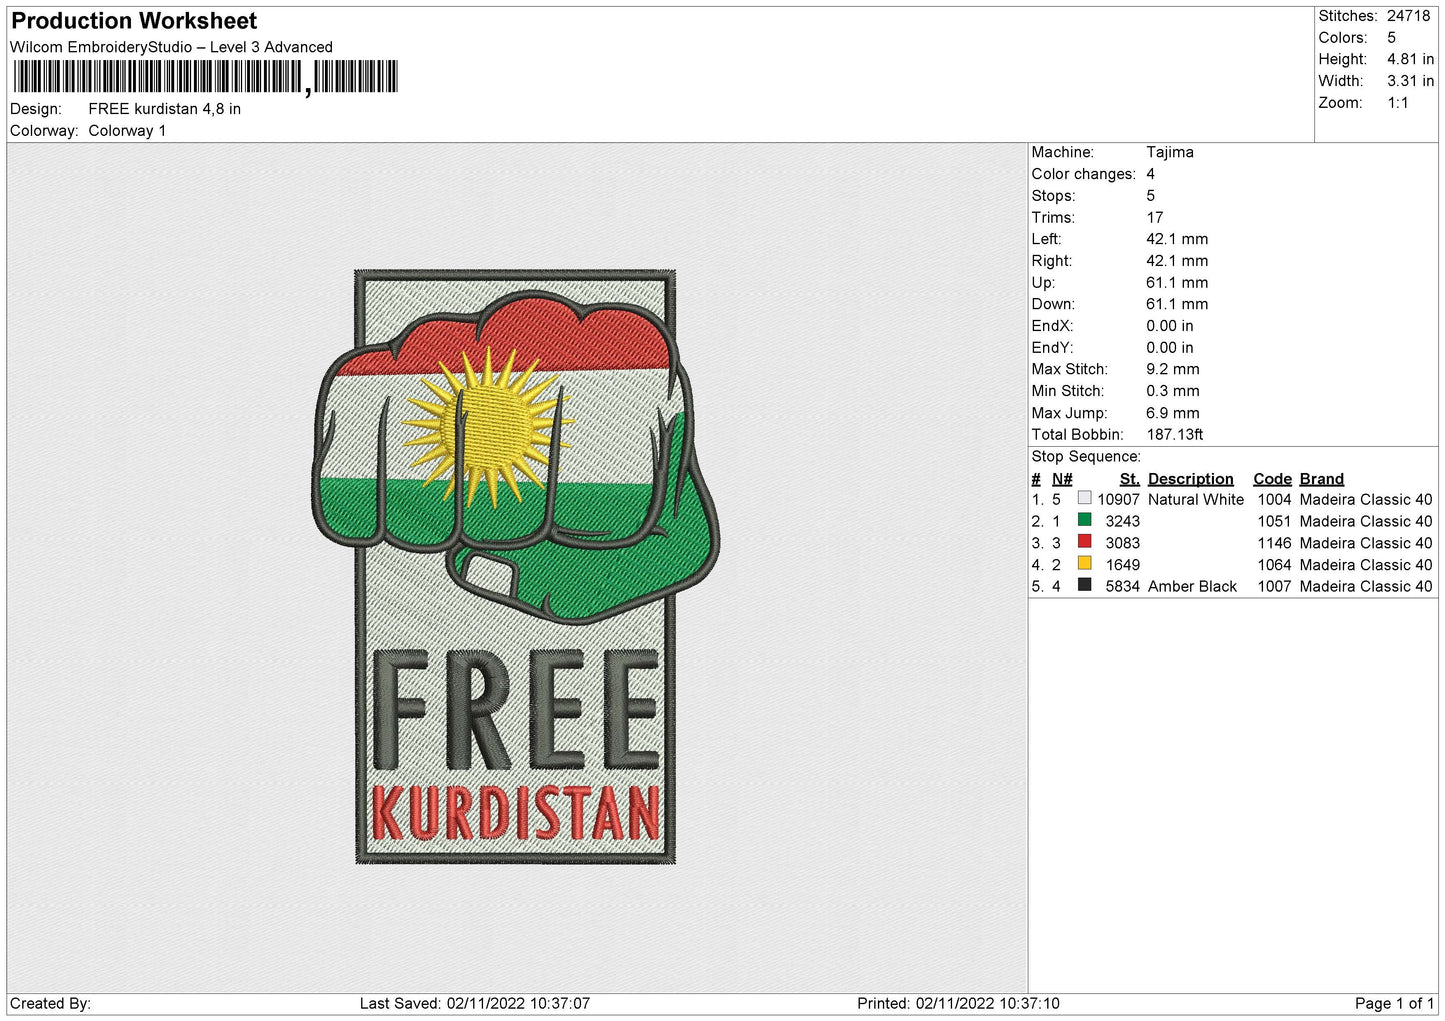This screenshot has height=1021, width=1445.
Task: Click the Trims value 17
Action: pyautogui.click(x=1155, y=218)
